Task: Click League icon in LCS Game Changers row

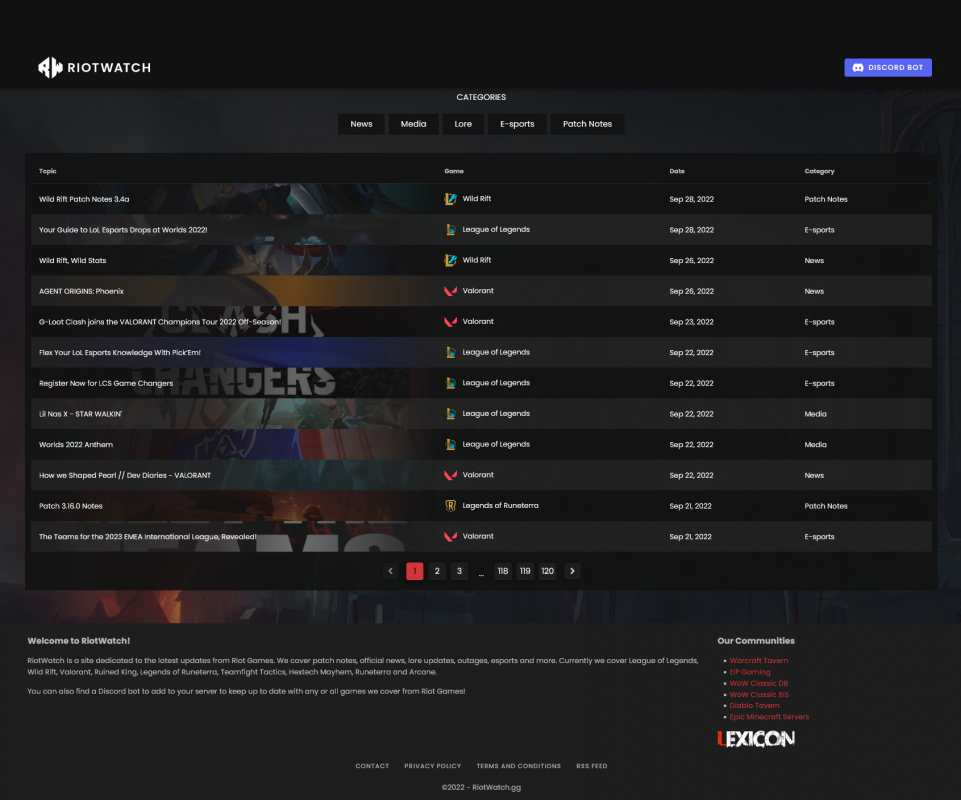Action: pos(450,383)
